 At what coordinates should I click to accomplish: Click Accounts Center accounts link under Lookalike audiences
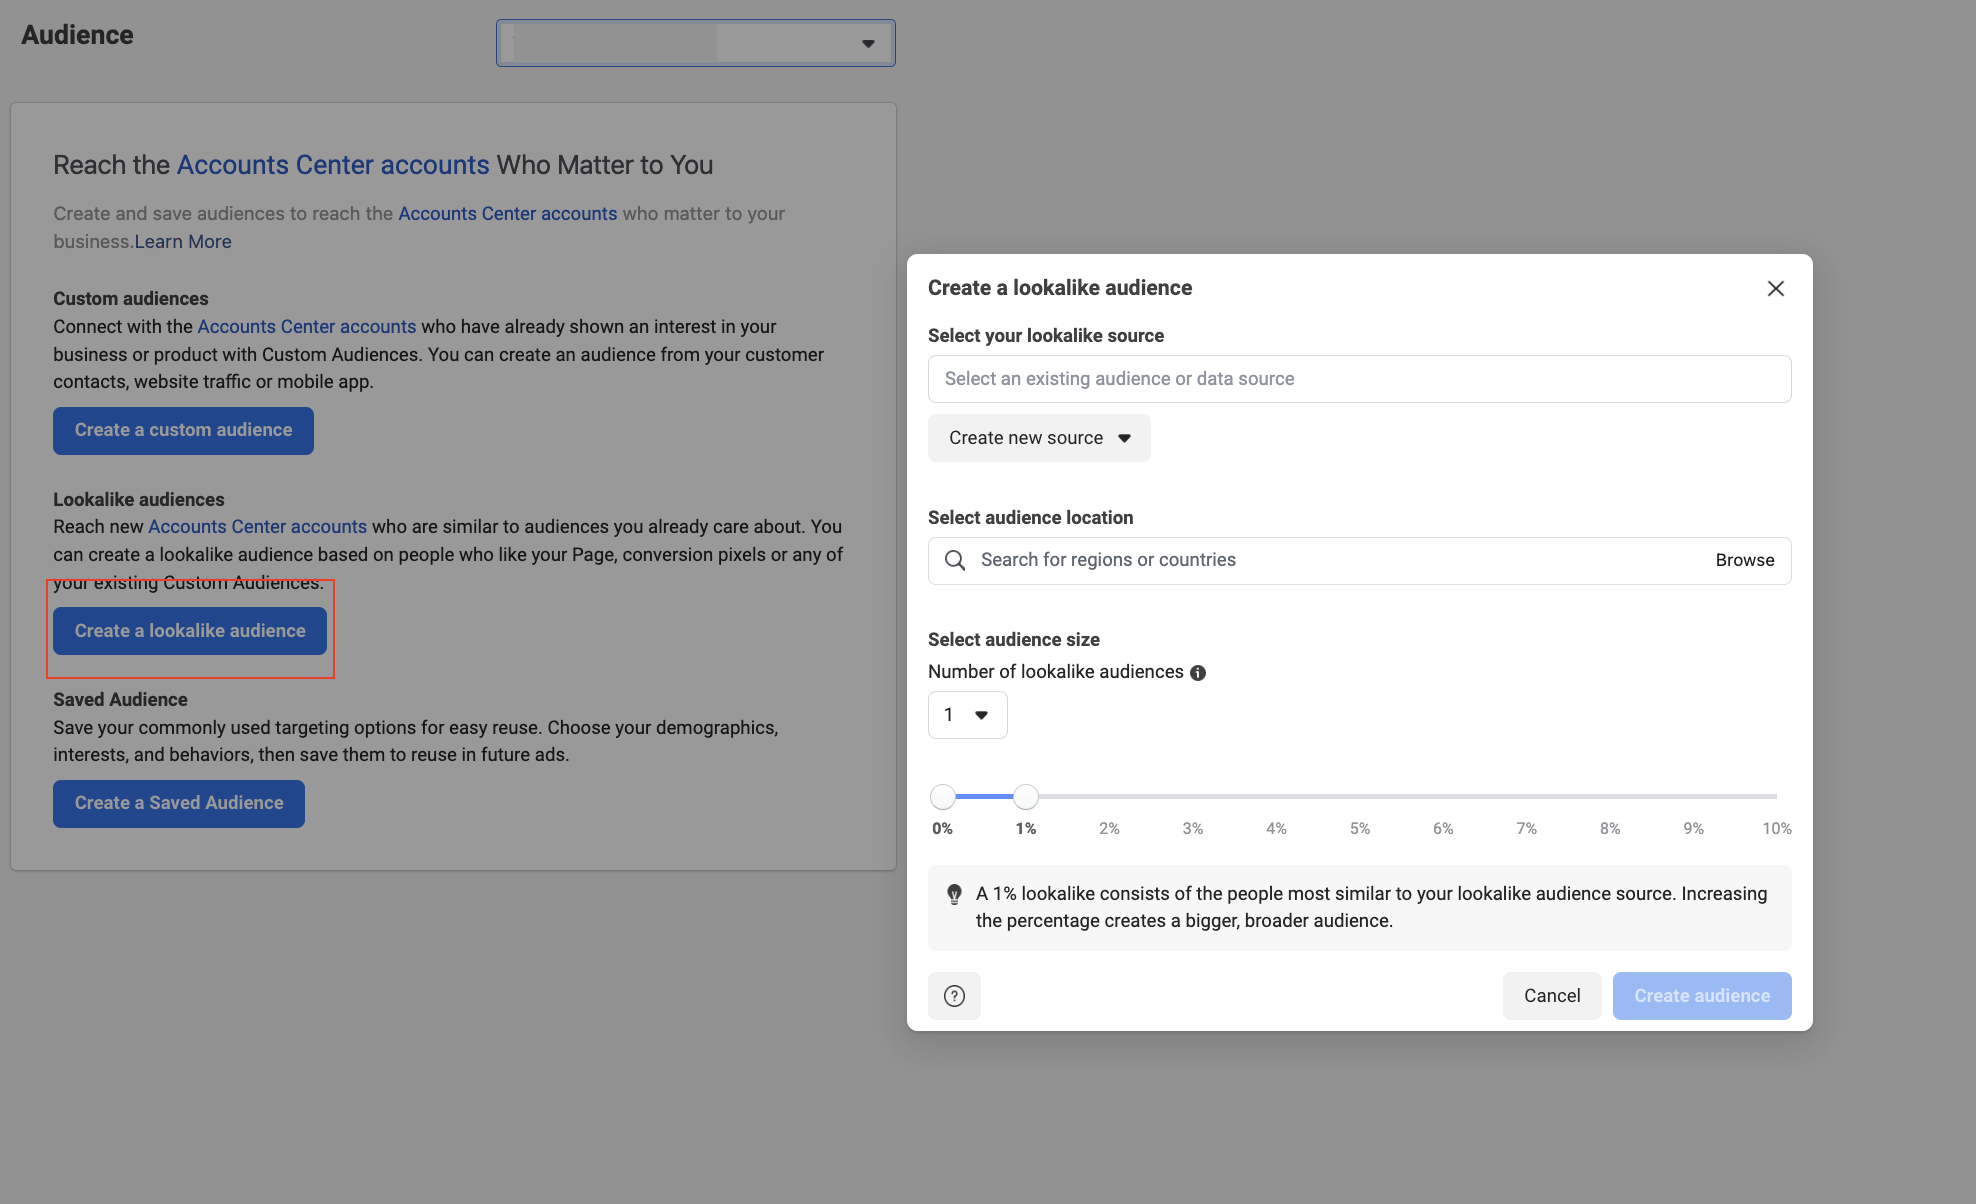(258, 527)
